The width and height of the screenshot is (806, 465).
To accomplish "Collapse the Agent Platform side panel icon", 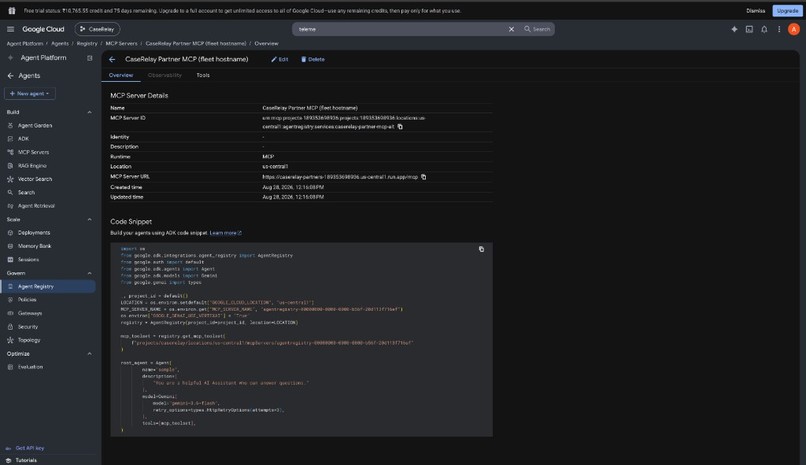I will [90, 58].
